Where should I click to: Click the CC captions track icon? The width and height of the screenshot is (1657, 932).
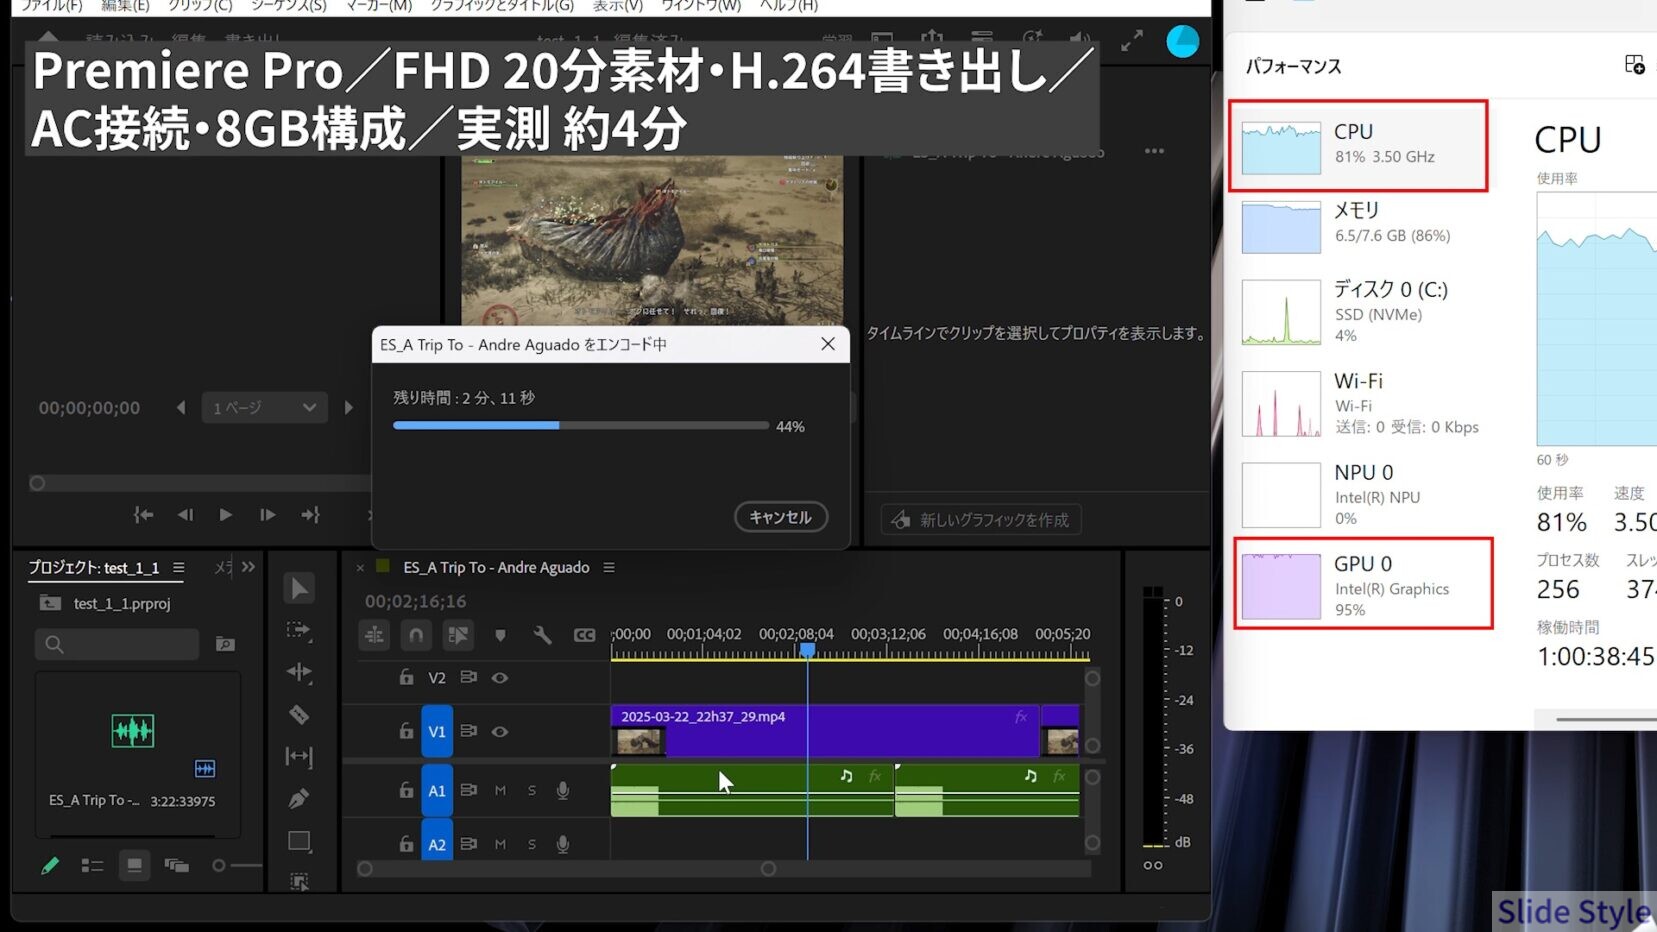(x=584, y=635)
